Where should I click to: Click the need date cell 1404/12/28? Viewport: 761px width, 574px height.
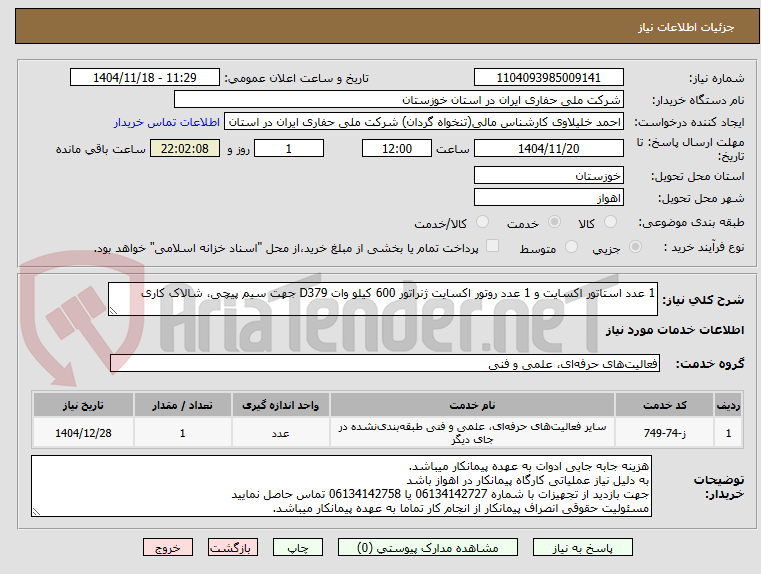click(83, 433)
